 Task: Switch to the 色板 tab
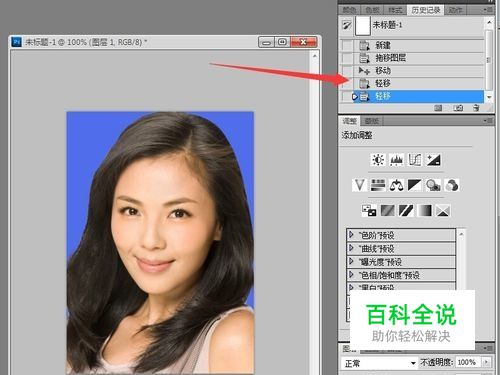pos(372,10)
